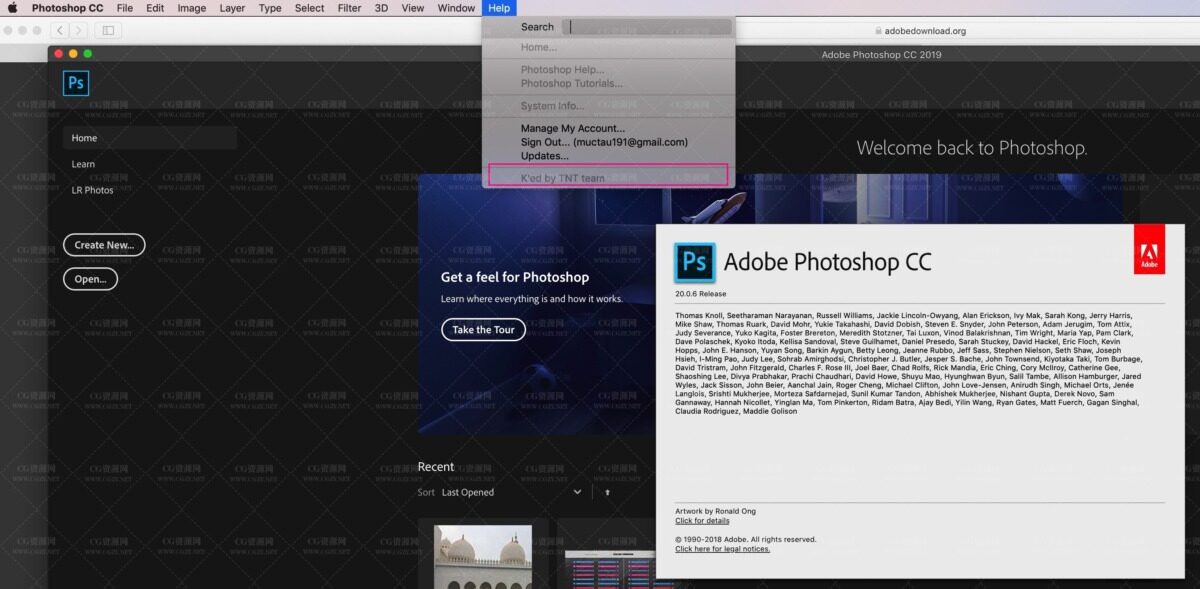This screenshot has width=1200, height=589.
Task: Click the Ps icon in the About splash
Action: [694, 262]
